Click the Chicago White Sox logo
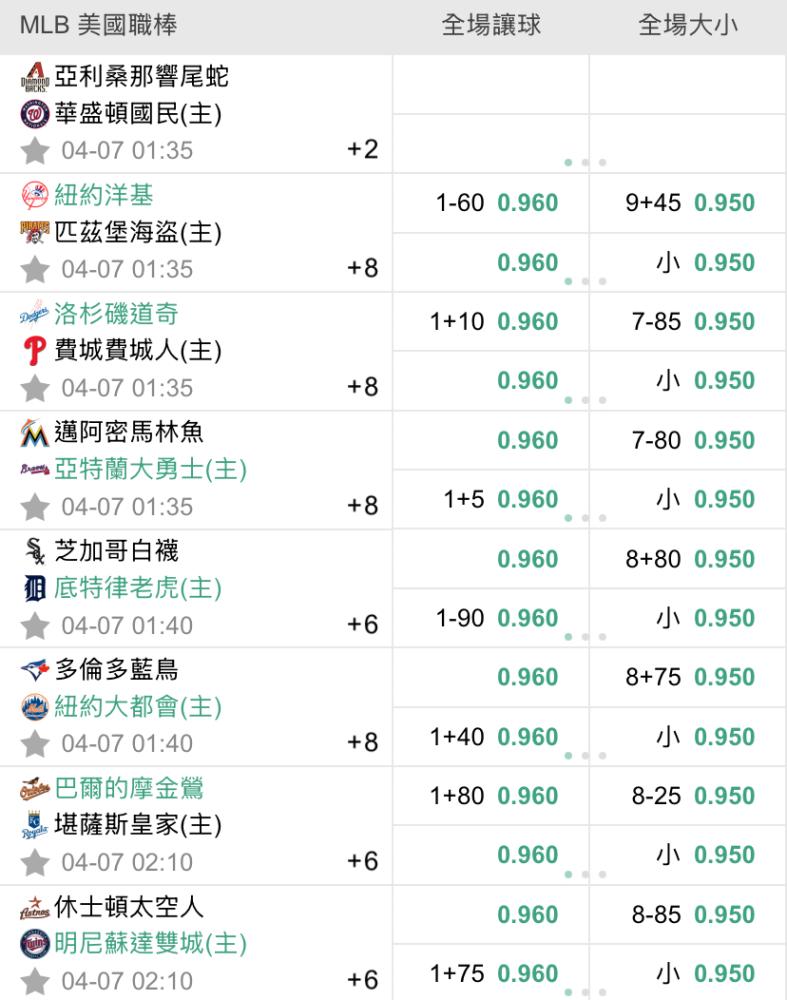Viewport: 787px width, 1000px height. pyautogui.click(x=35, y=551)
